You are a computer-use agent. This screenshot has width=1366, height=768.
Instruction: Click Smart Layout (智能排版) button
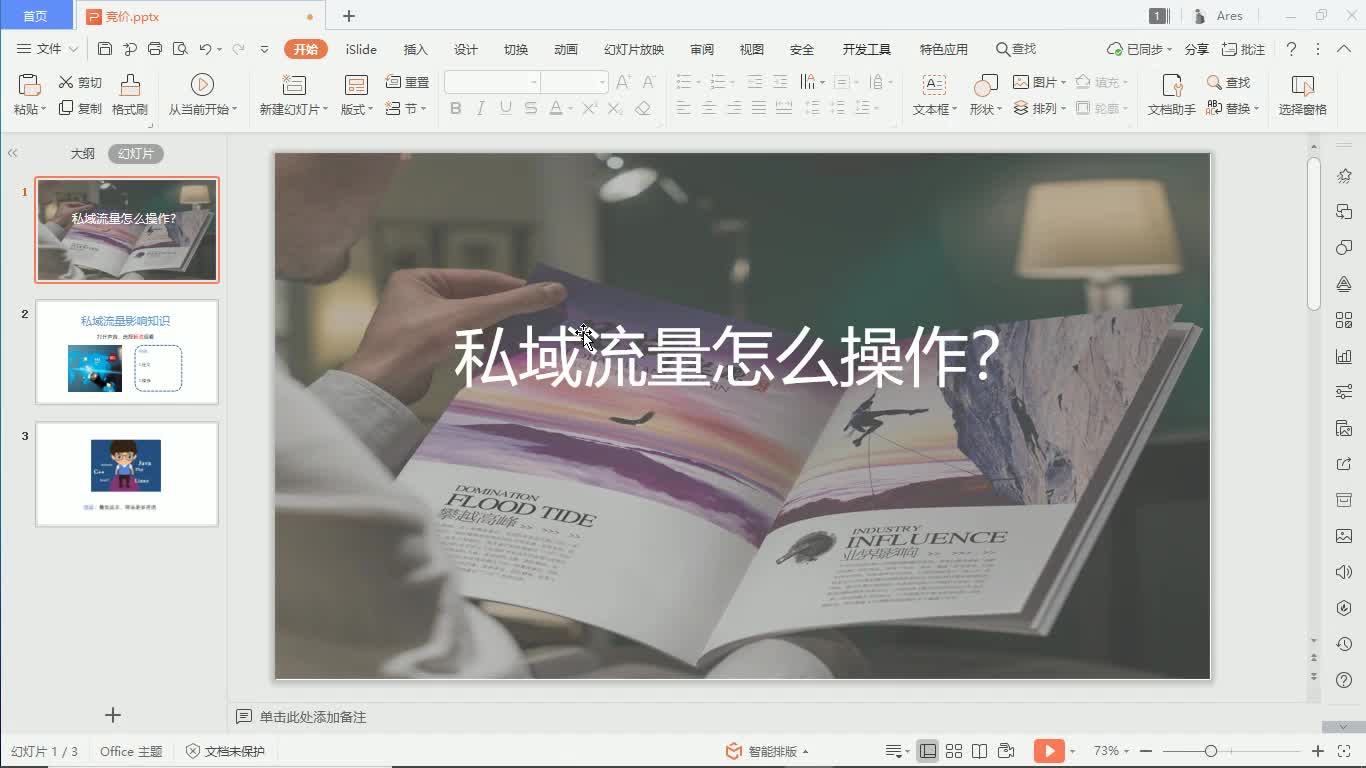(x=767, y=751)
